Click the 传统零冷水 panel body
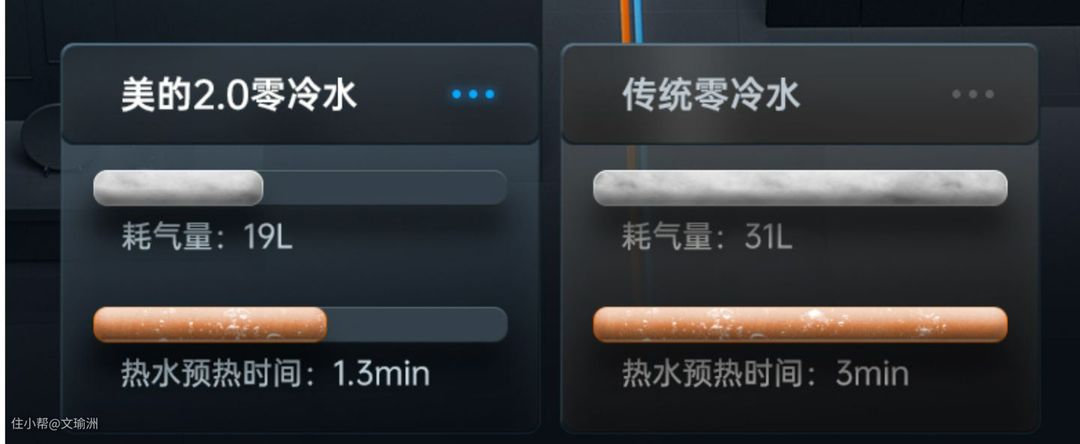 point(800,286)
